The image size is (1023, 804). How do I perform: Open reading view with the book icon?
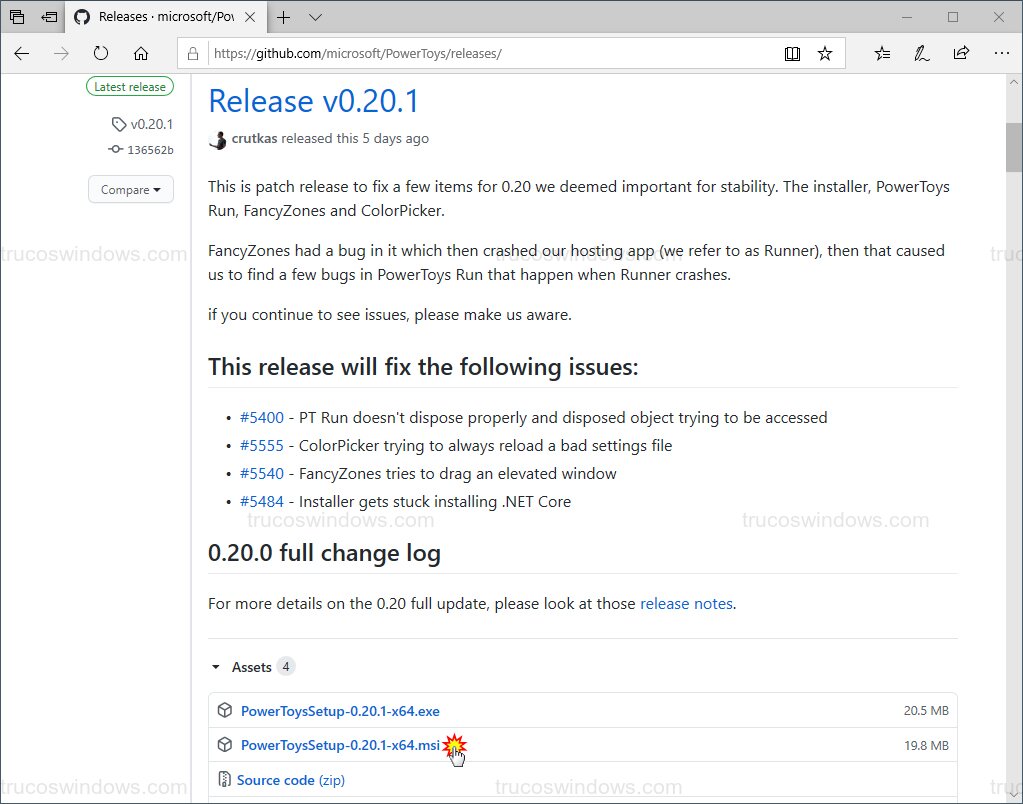tap(792, 53)
